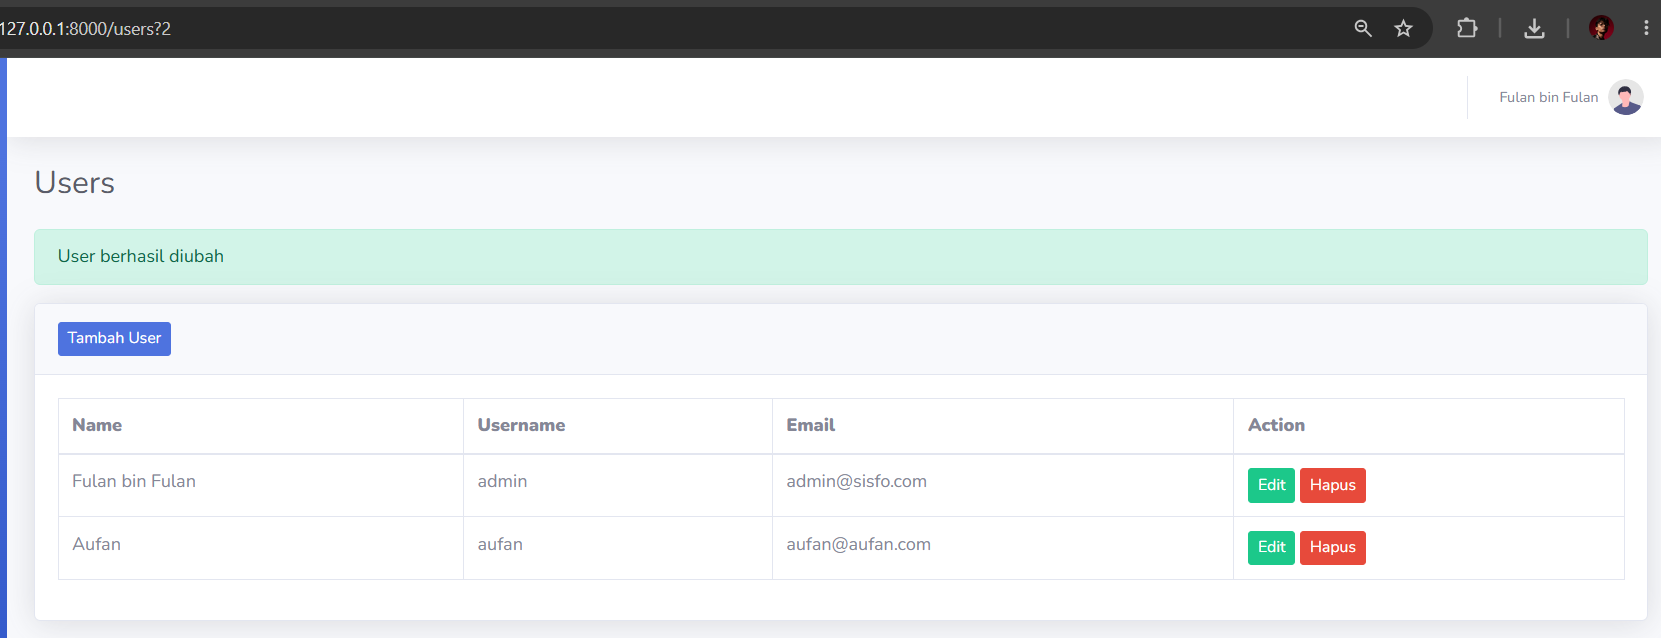1661x638 pixels.
Task: Open the browser extensions puzzle icon
Action: [1467, 28]
